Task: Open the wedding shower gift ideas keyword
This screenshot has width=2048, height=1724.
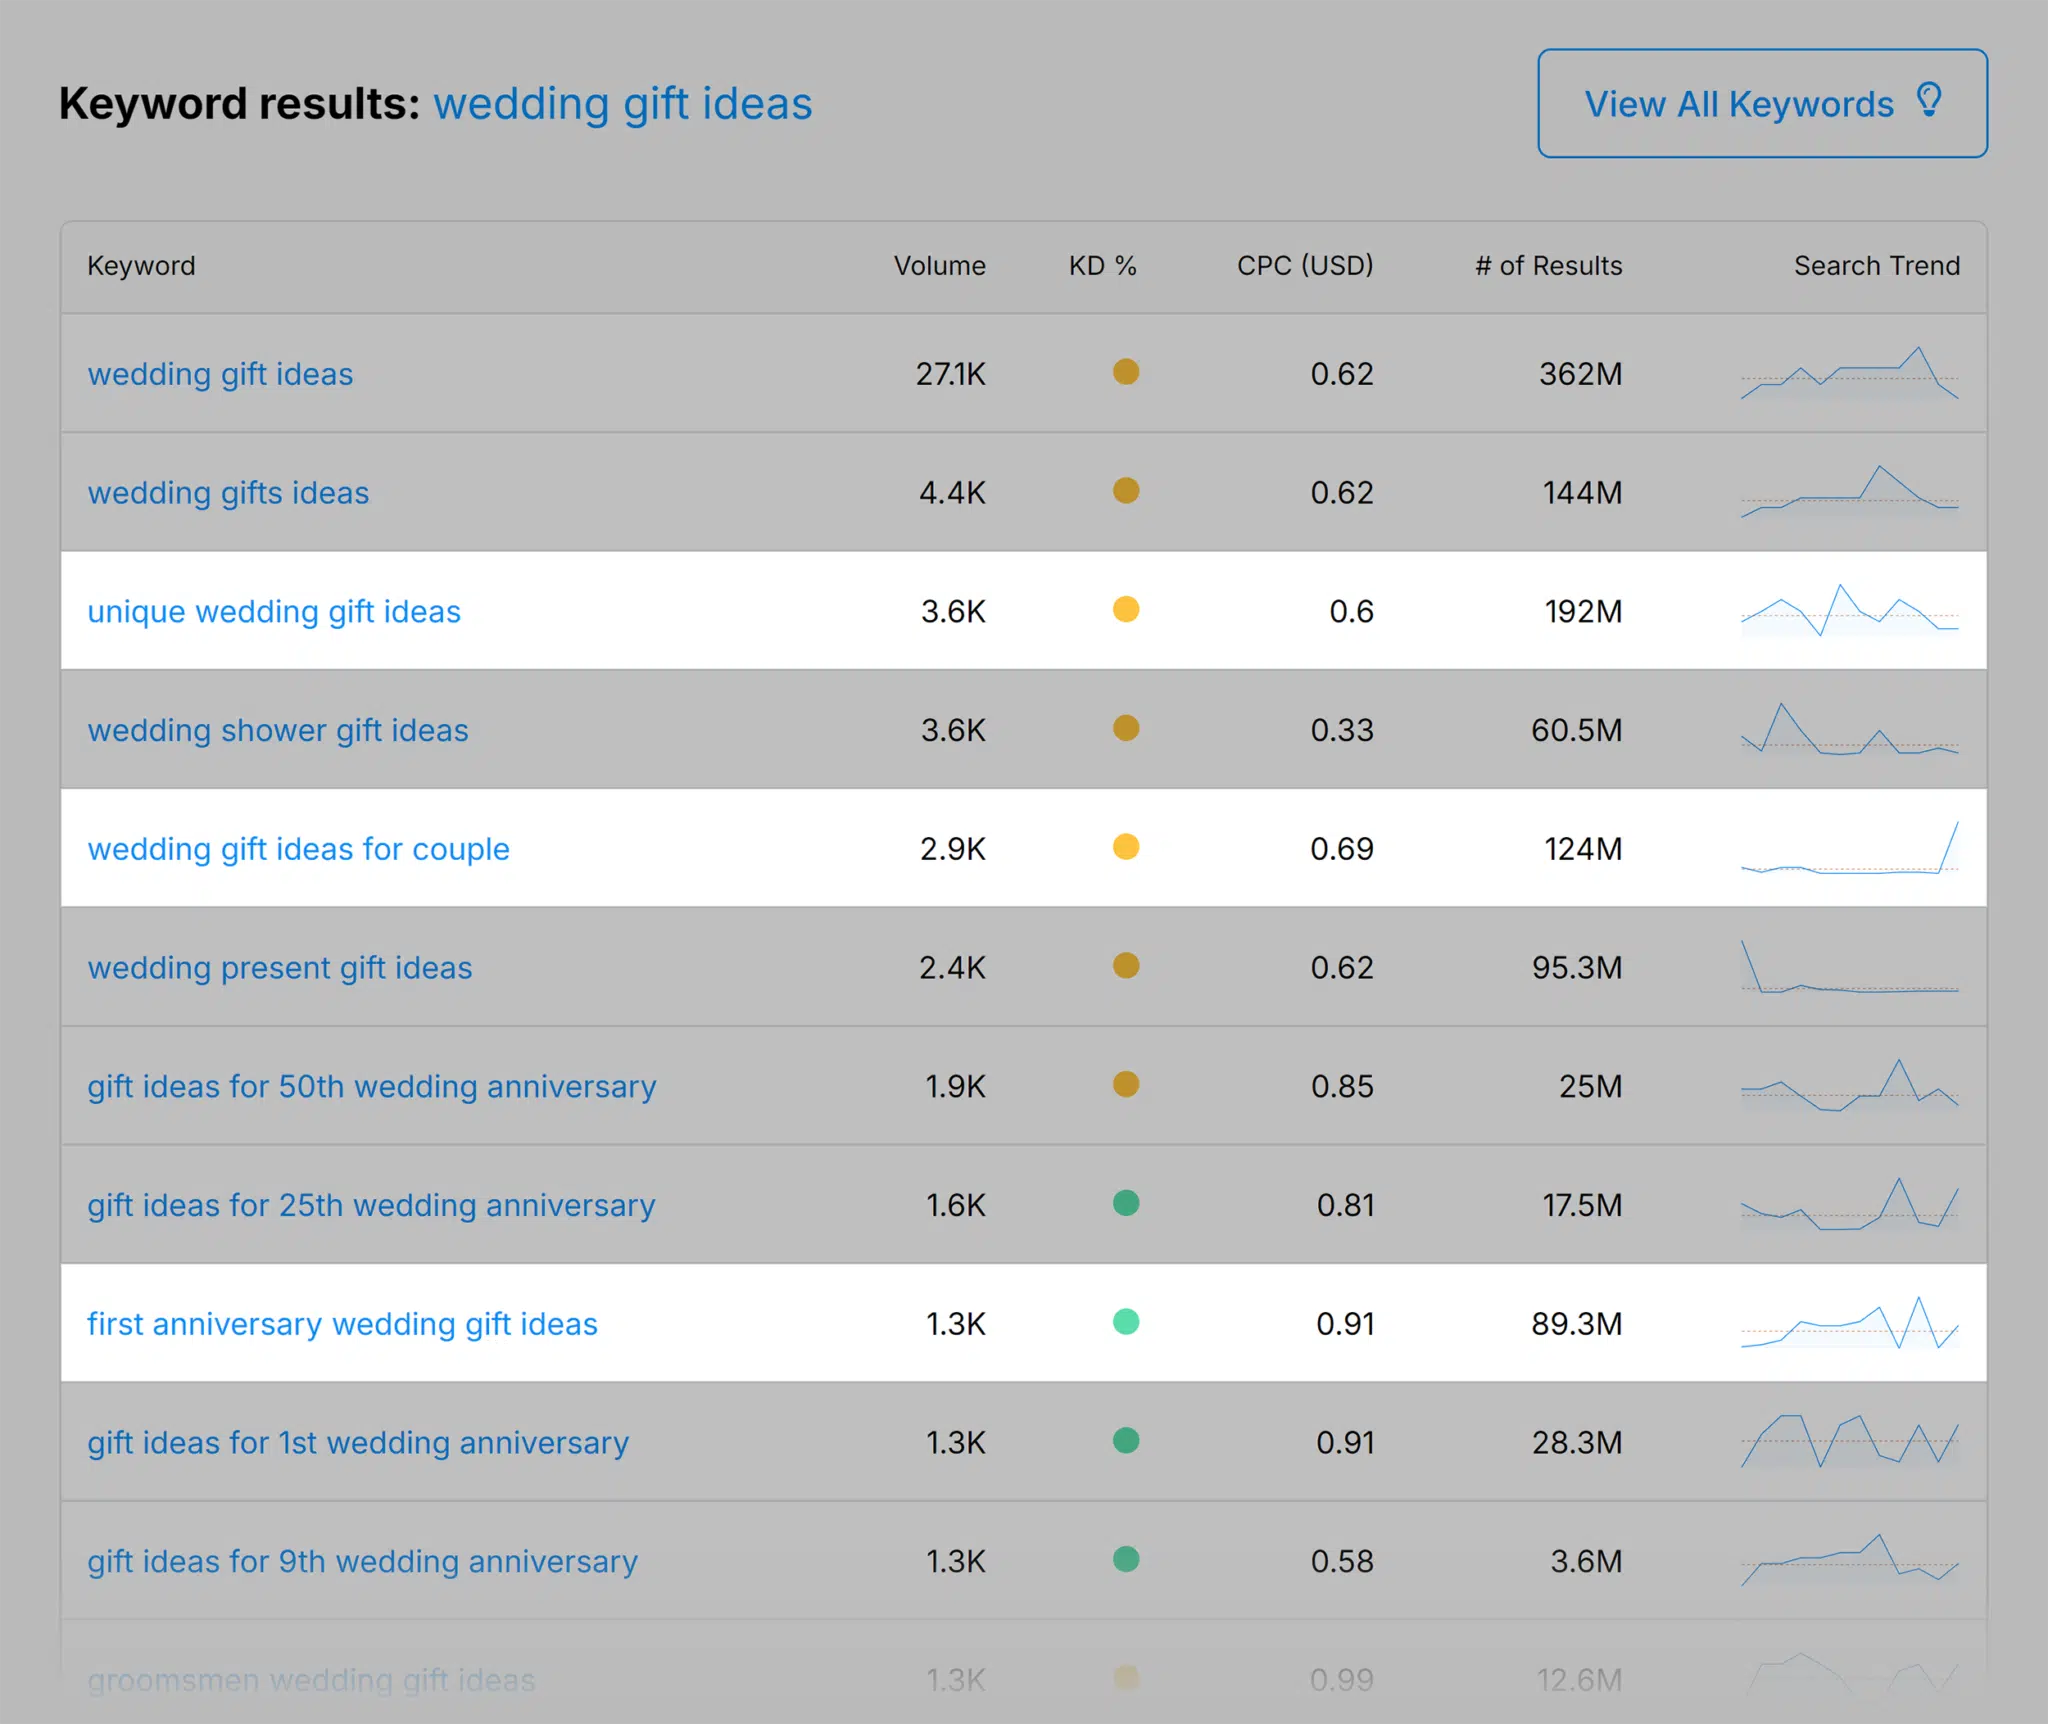Action: pyautogui.click(x=278, y=730)
